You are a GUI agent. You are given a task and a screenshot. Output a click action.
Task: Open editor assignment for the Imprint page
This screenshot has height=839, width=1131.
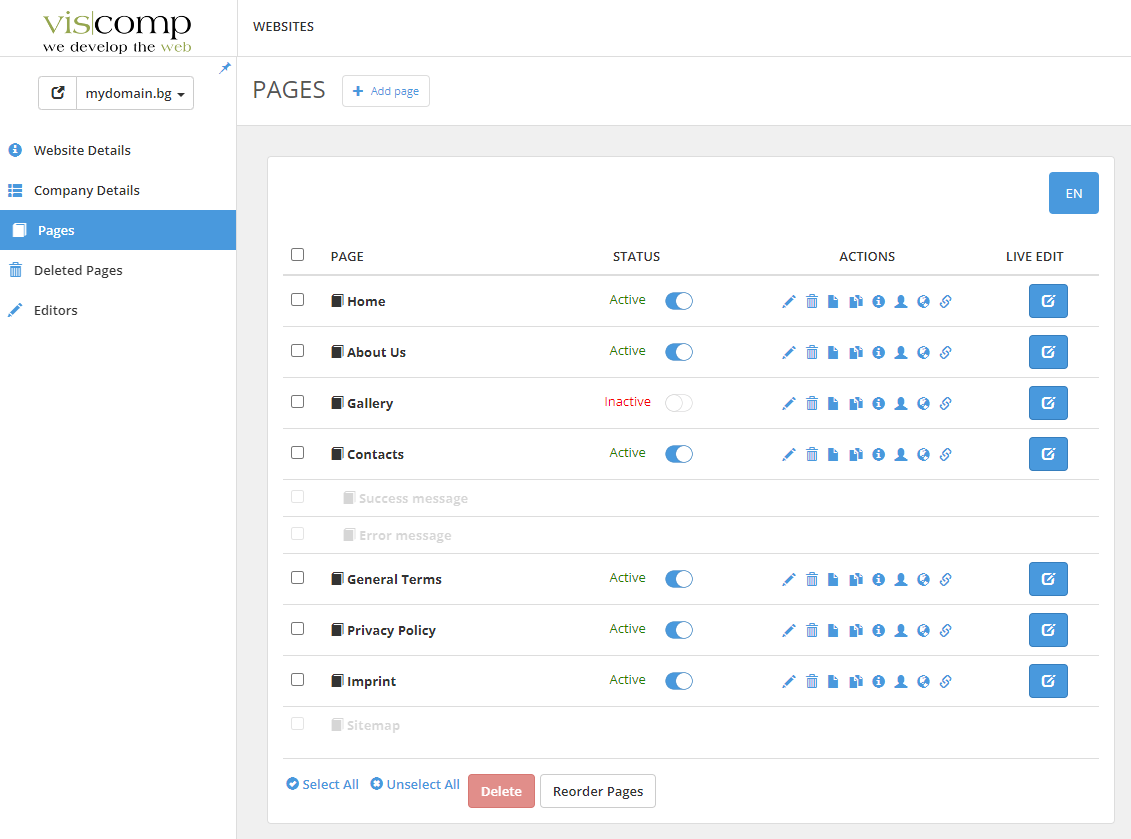pyautogui.click(x=900, y=680)
